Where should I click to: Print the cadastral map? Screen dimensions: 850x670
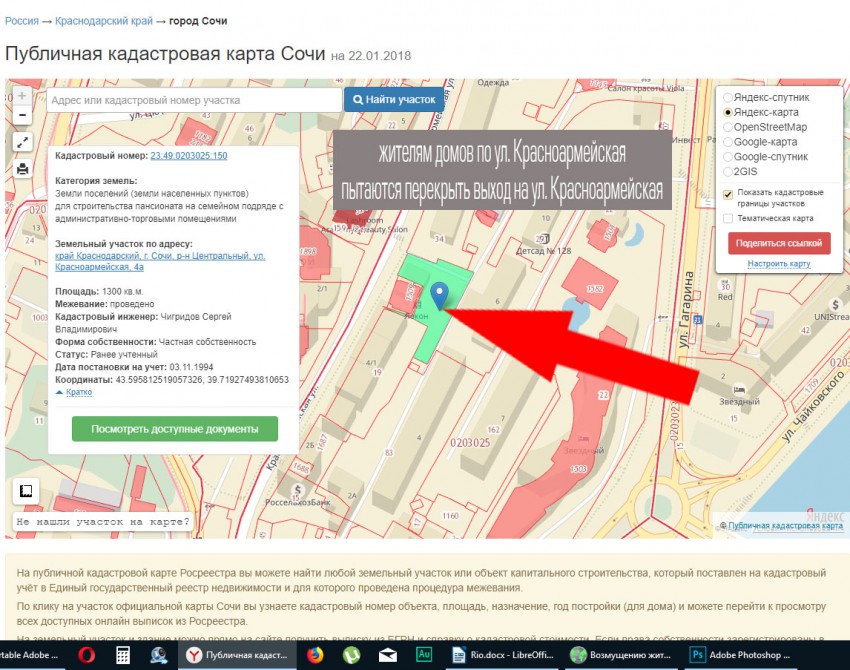(x=22, y=168)
